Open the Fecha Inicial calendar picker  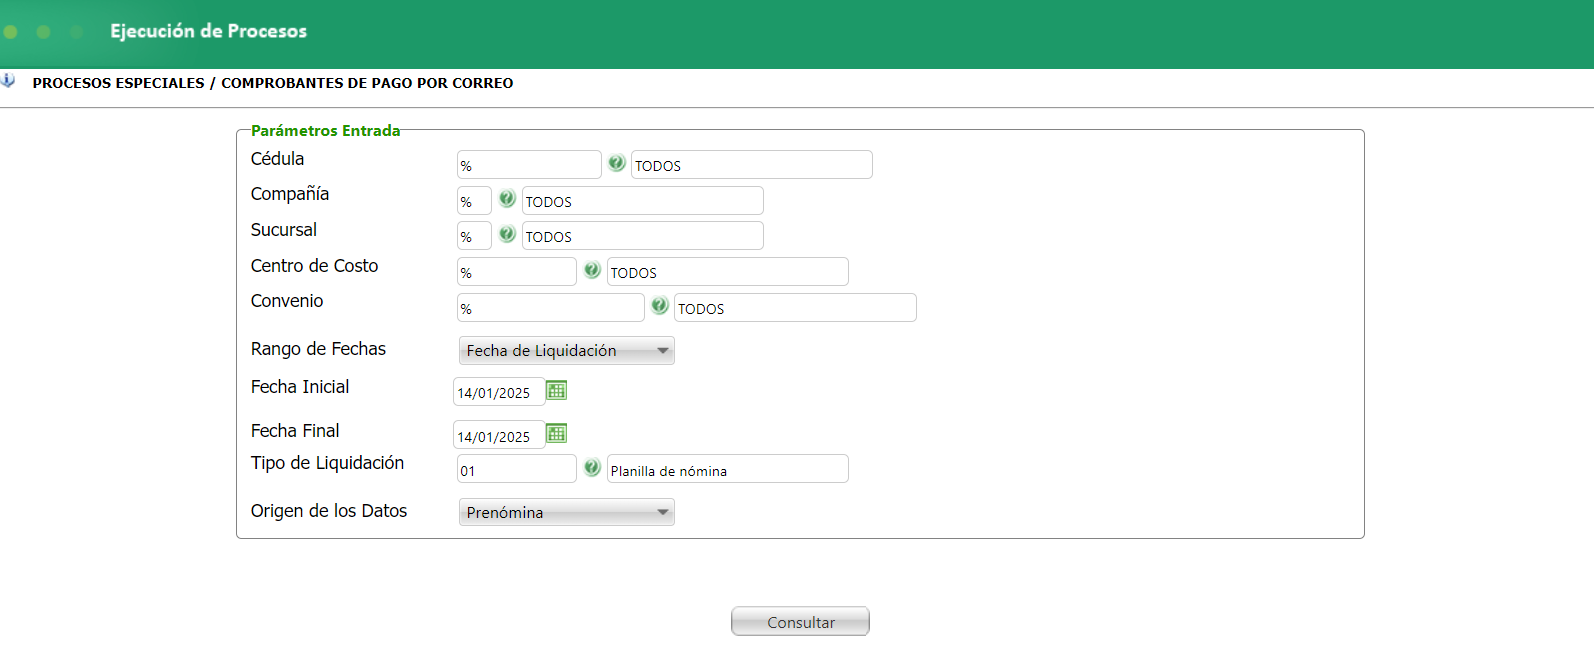pyautogui.click(x=557, y=390)
